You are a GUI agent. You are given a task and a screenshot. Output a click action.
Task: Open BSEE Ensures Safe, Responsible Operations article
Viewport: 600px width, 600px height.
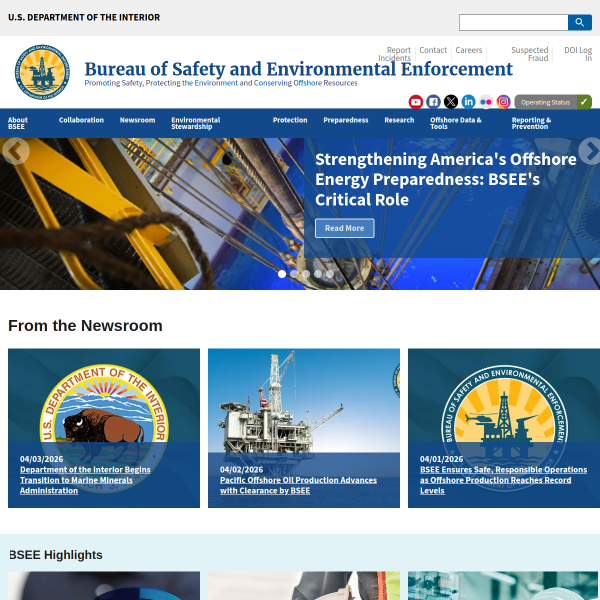(x=503, y=480)
